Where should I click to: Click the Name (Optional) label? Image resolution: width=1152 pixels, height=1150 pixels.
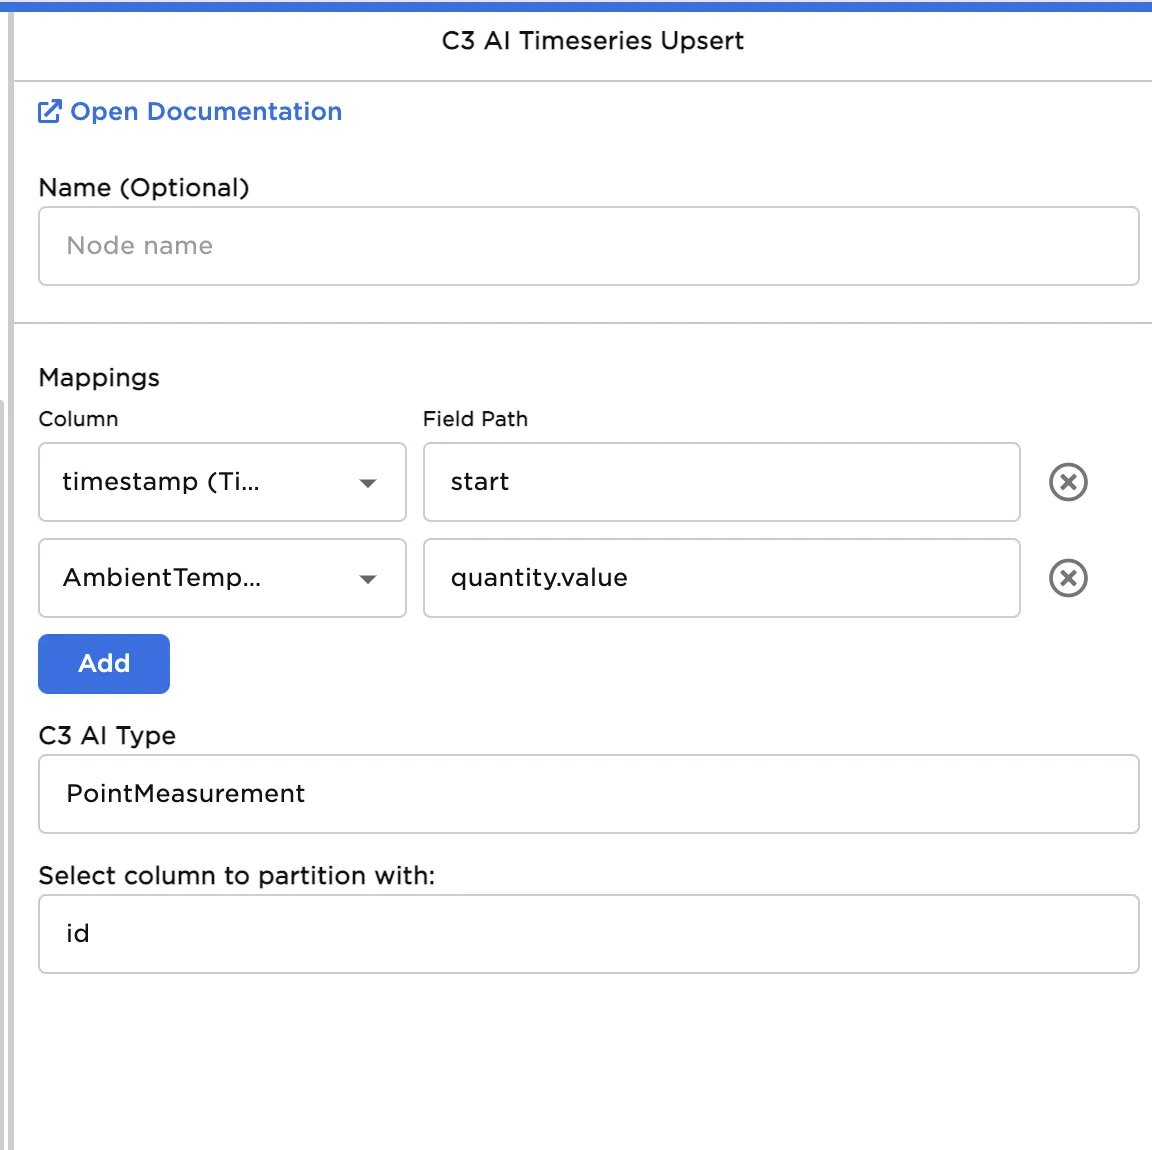(x=143, y=187)
